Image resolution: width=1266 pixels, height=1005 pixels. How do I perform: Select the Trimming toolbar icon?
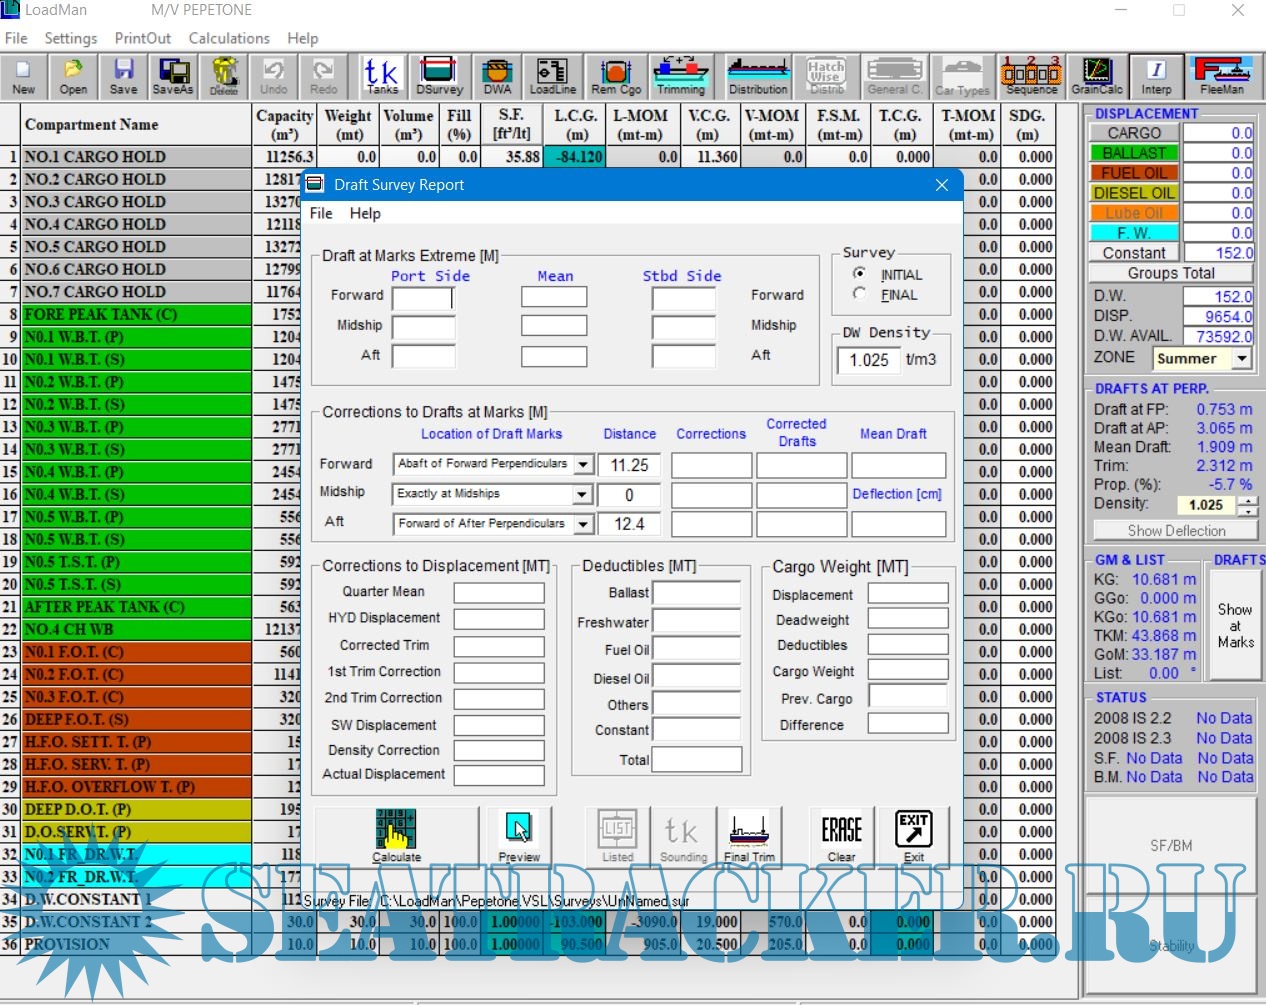coord(680,76)
